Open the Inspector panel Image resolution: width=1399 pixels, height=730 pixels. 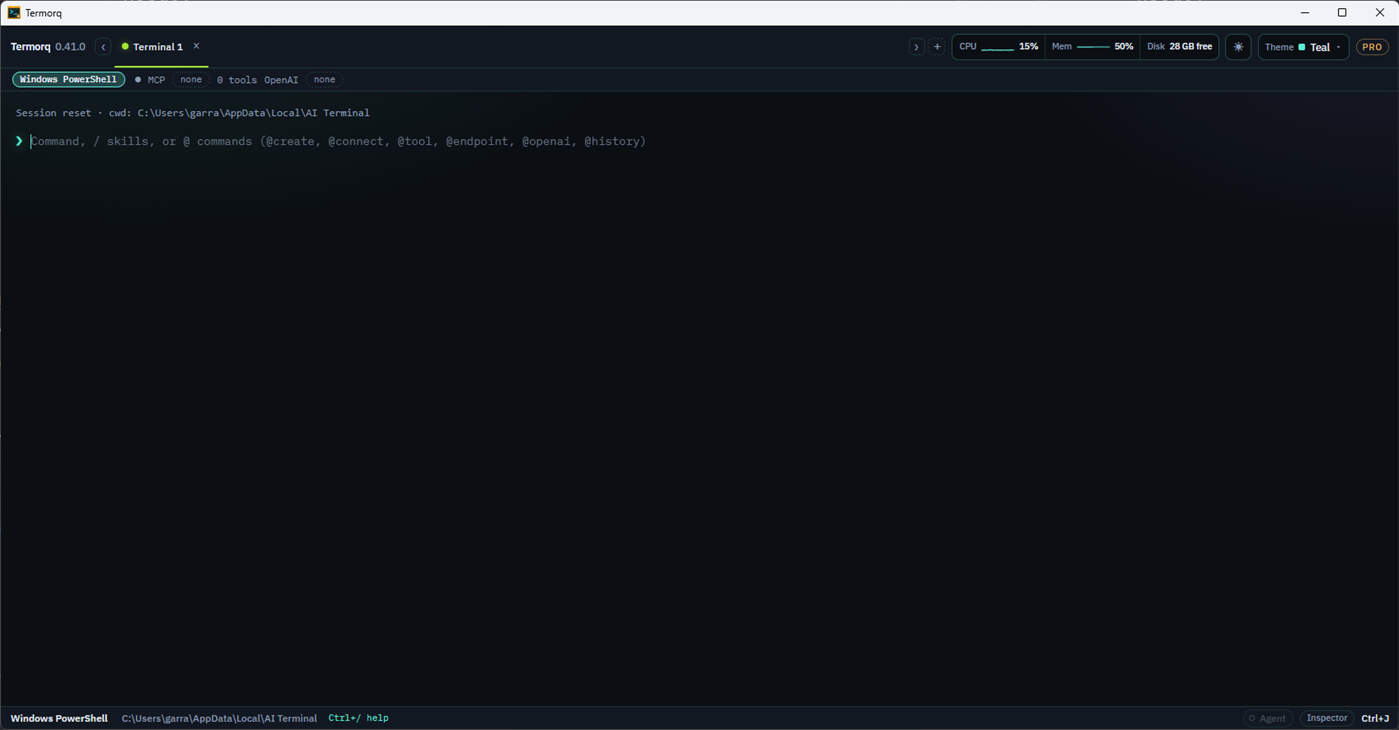click(1327, 718)
